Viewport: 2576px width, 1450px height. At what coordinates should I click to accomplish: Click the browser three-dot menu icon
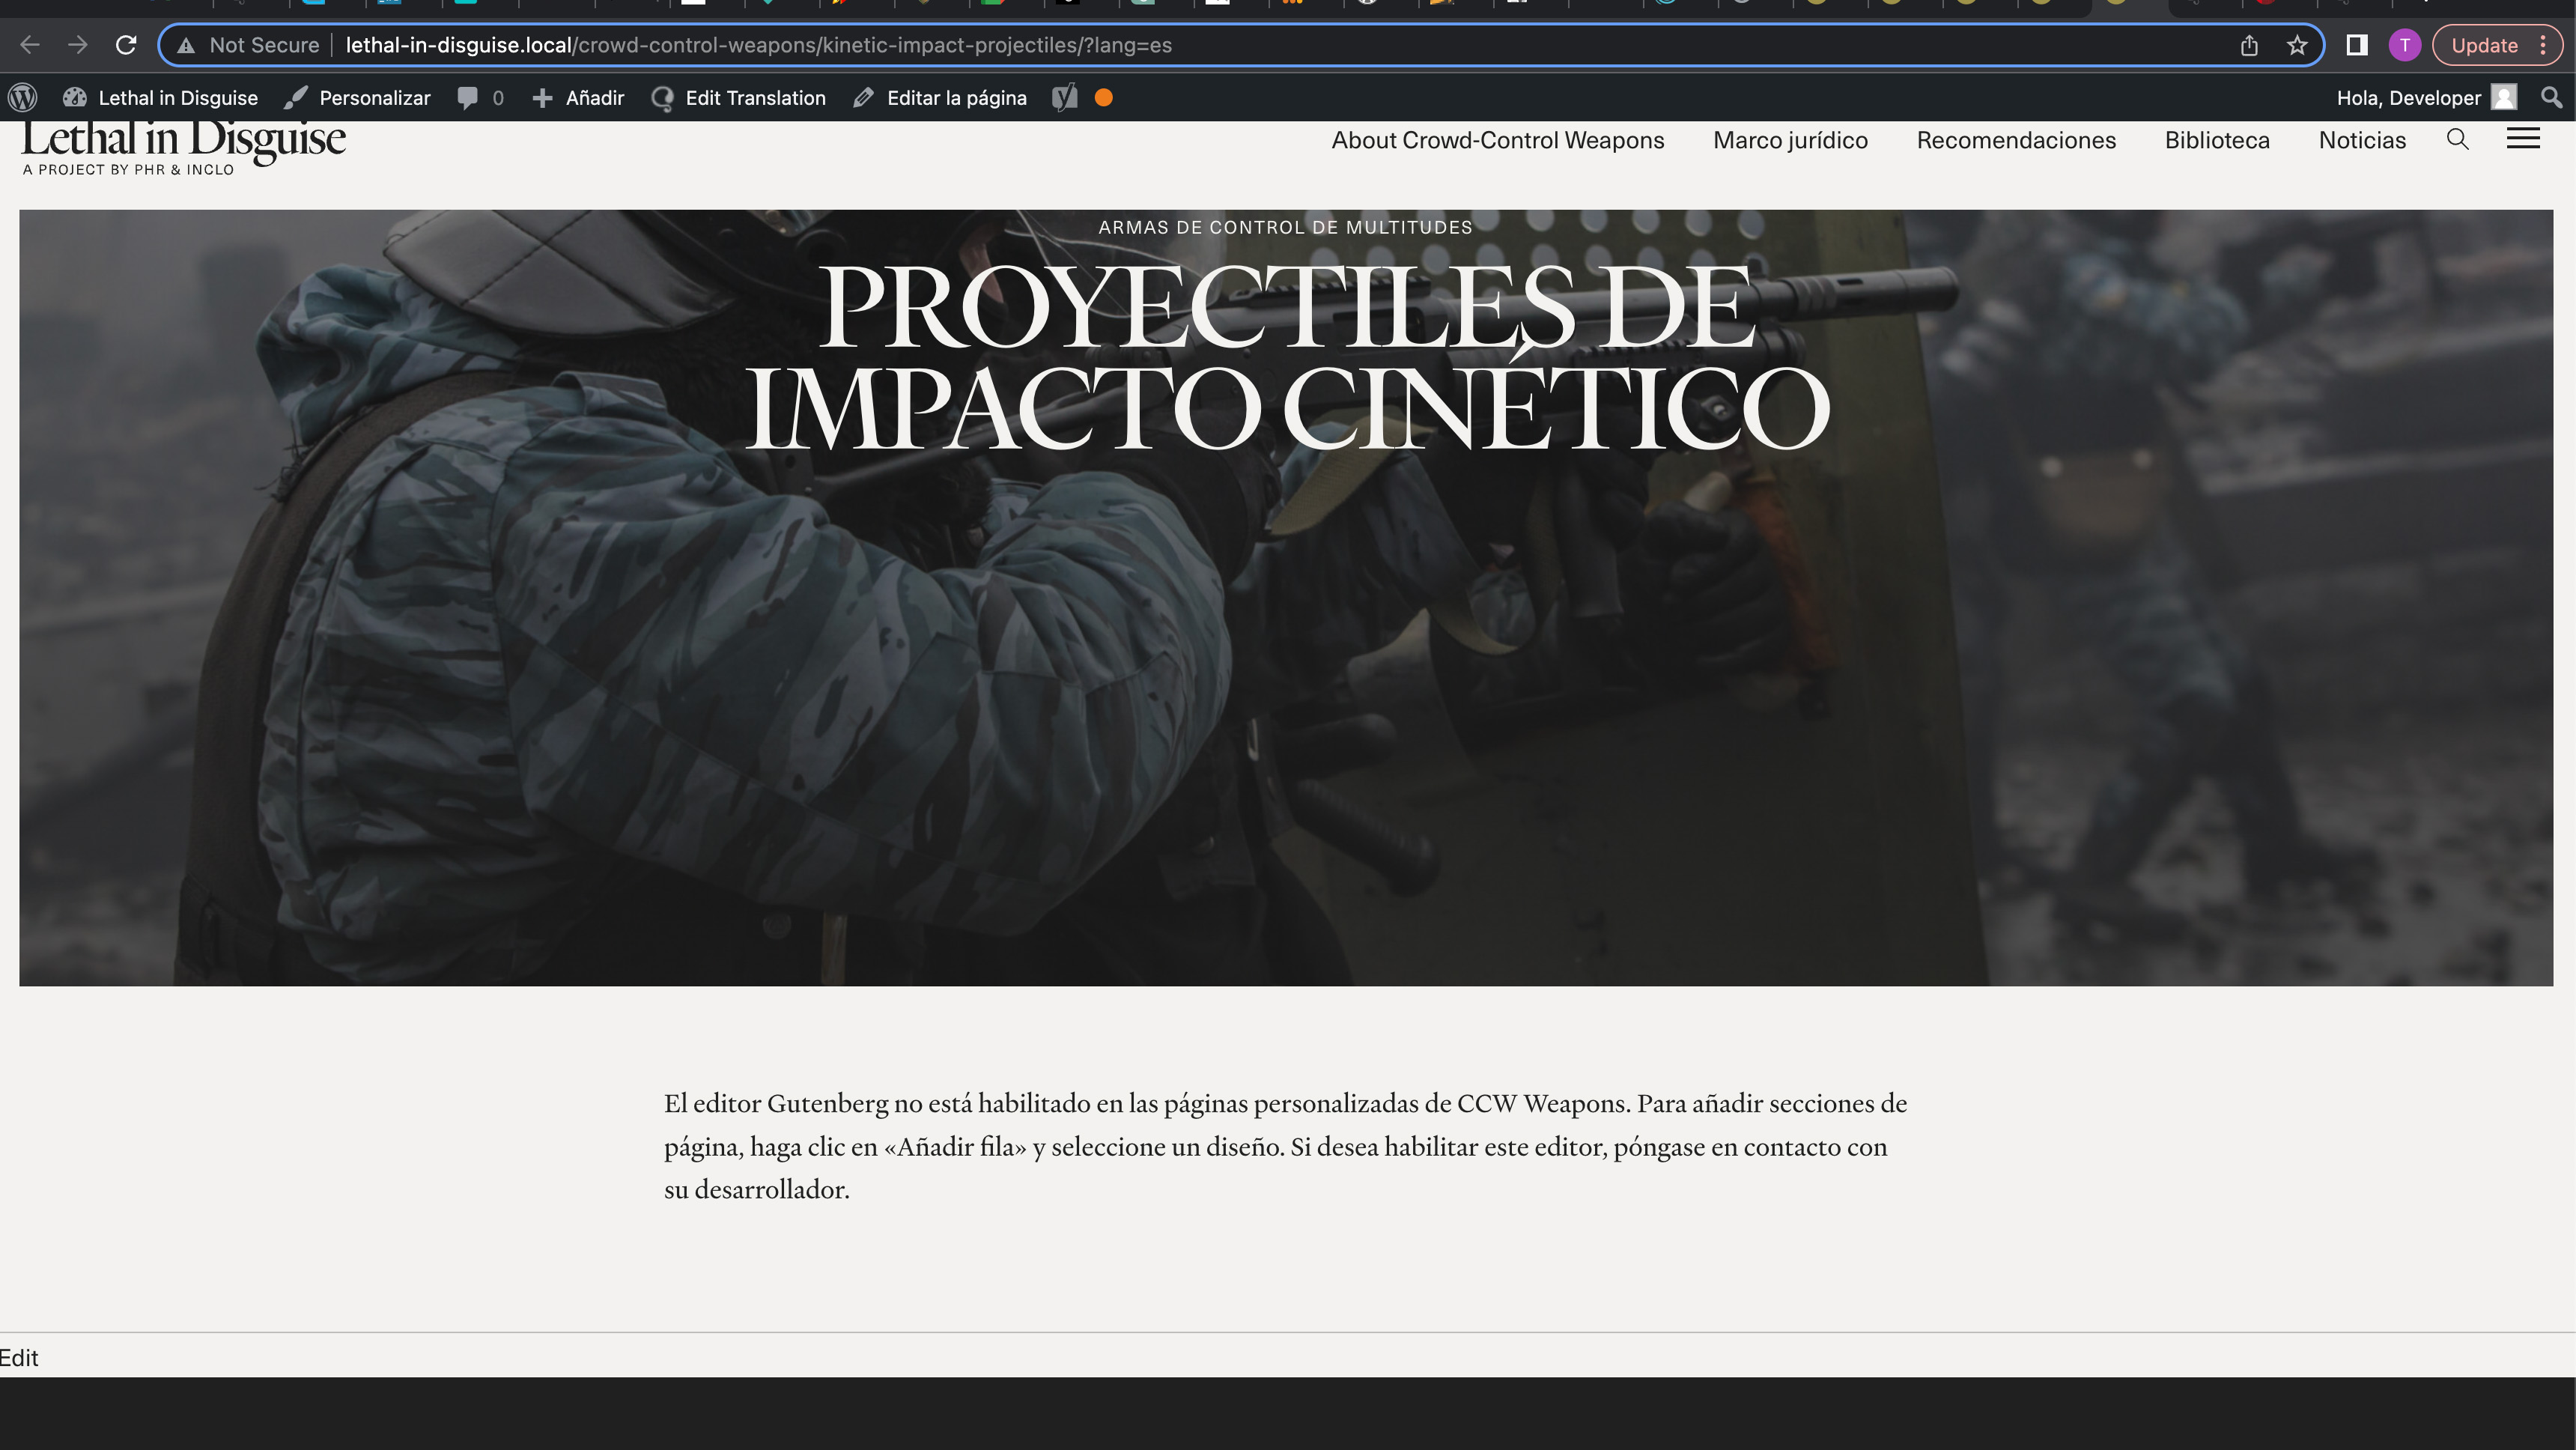click(x=2542, y=45)
